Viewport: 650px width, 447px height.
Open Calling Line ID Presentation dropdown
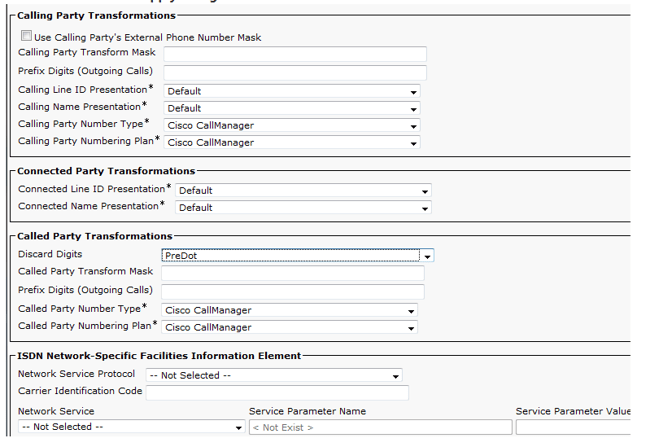coord(292,91)
